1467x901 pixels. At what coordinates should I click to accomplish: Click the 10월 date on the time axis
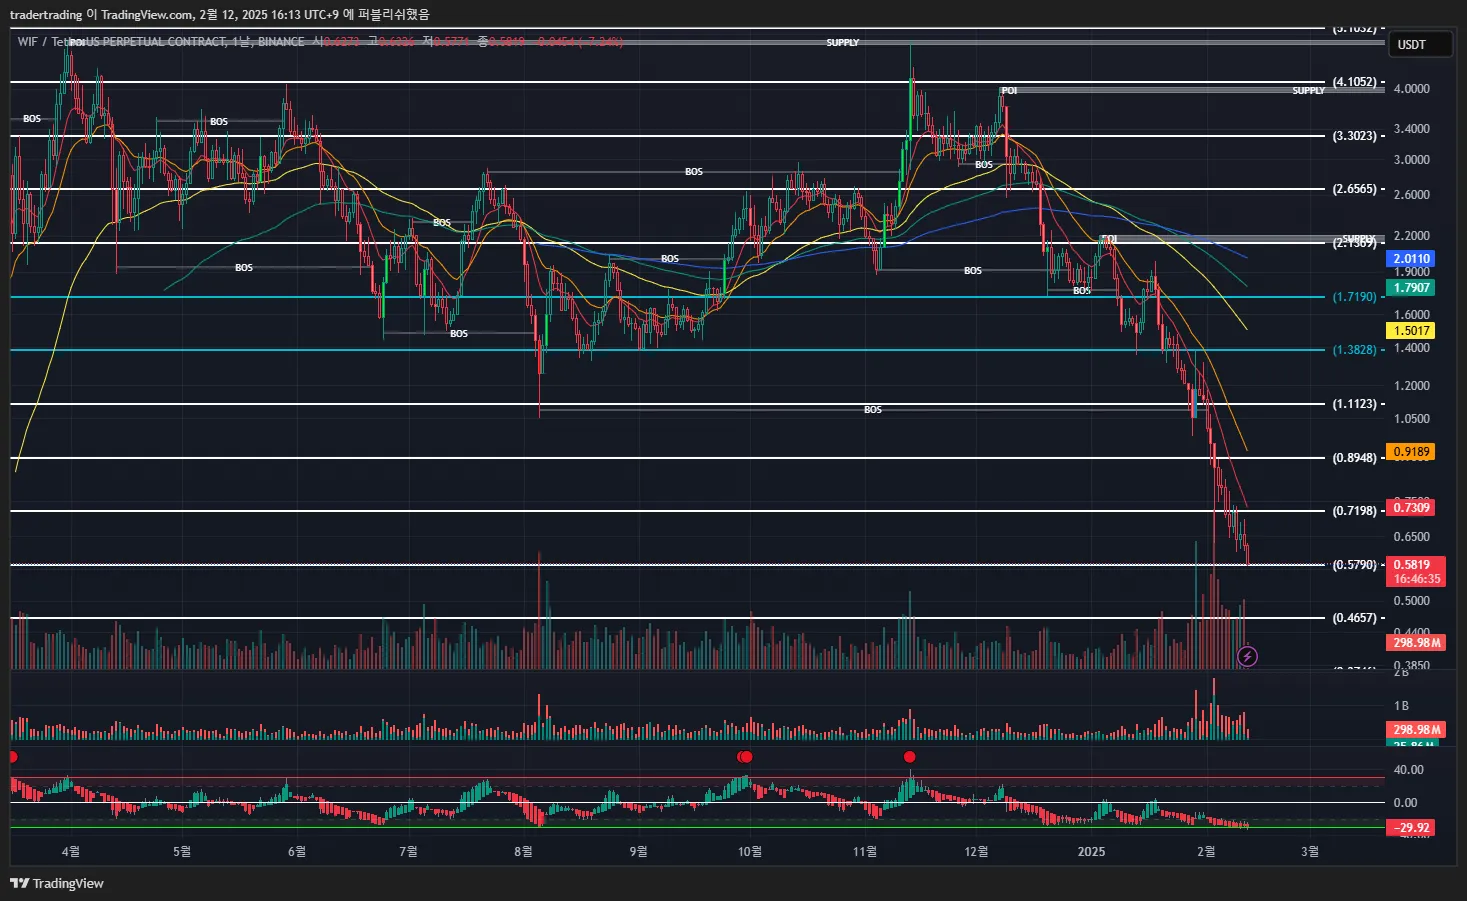tap(750, 851)
